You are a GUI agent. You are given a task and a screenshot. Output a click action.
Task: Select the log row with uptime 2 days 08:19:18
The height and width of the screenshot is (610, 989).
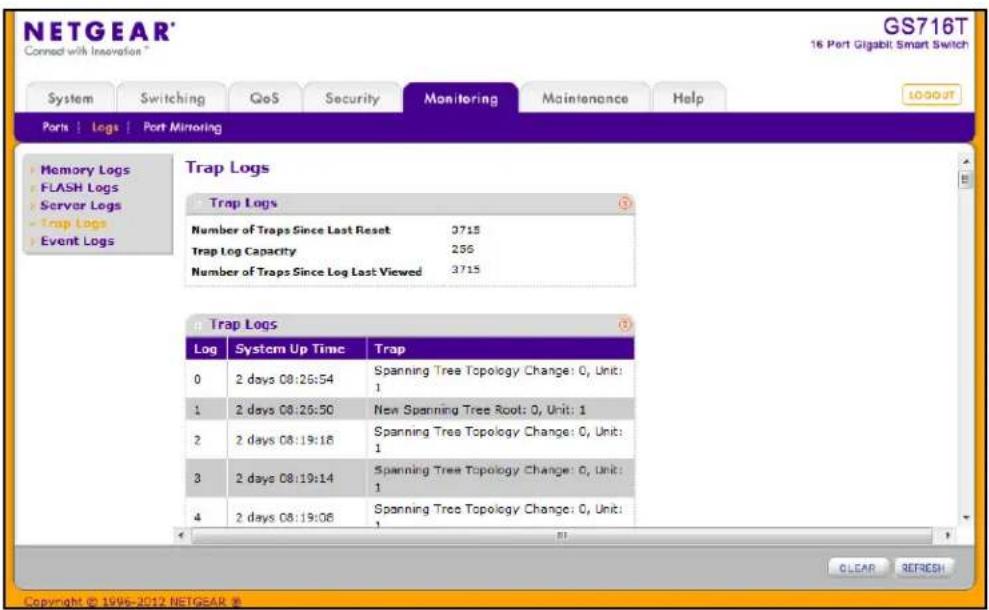(410, 440)
